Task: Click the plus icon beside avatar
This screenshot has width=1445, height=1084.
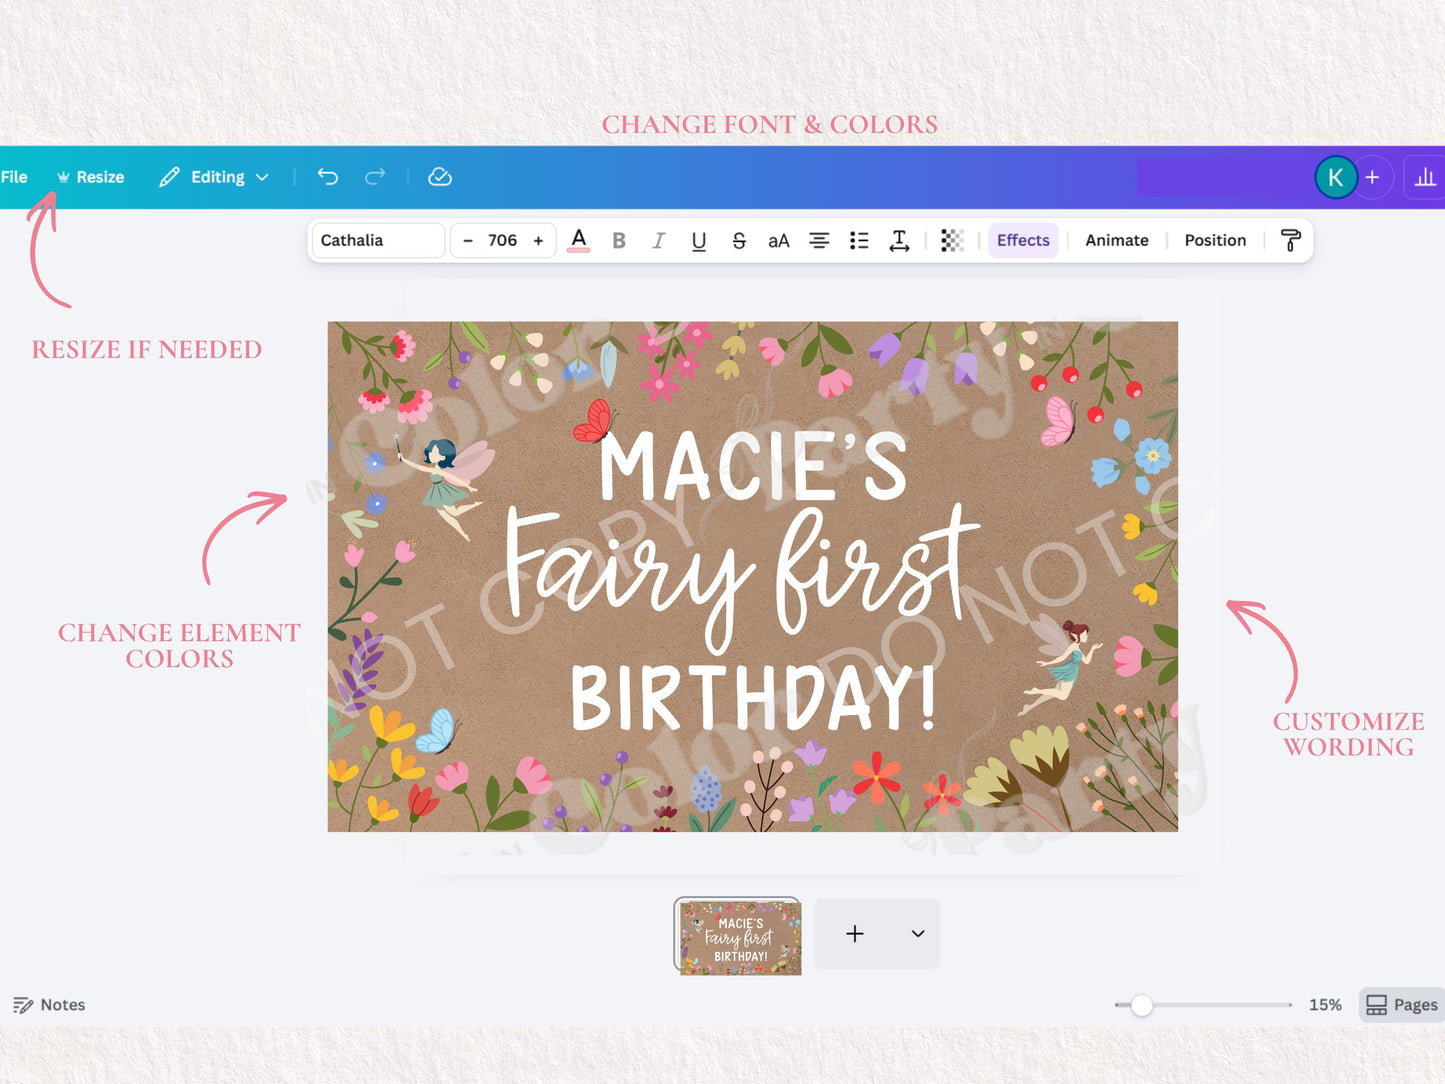Action: coord(1373,177)
